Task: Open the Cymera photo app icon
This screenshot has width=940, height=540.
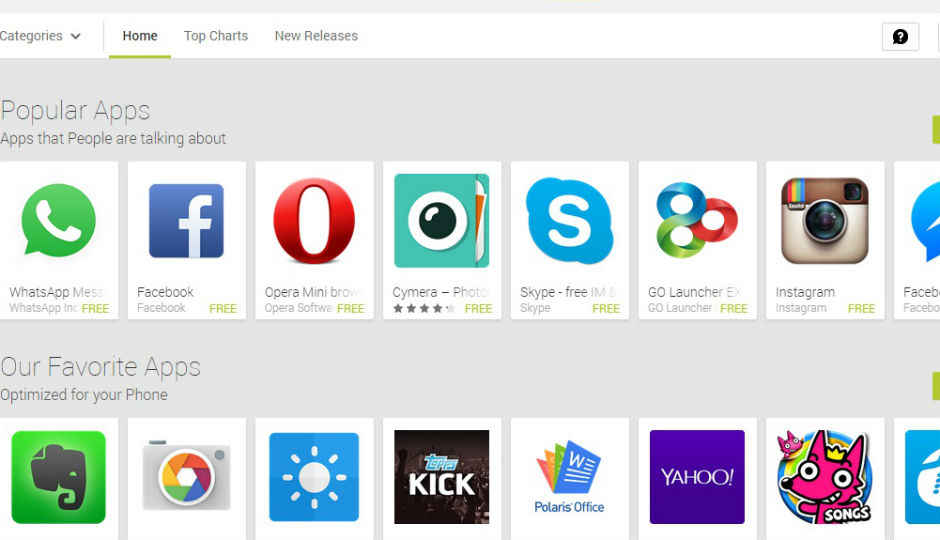Action: [442, 221]
